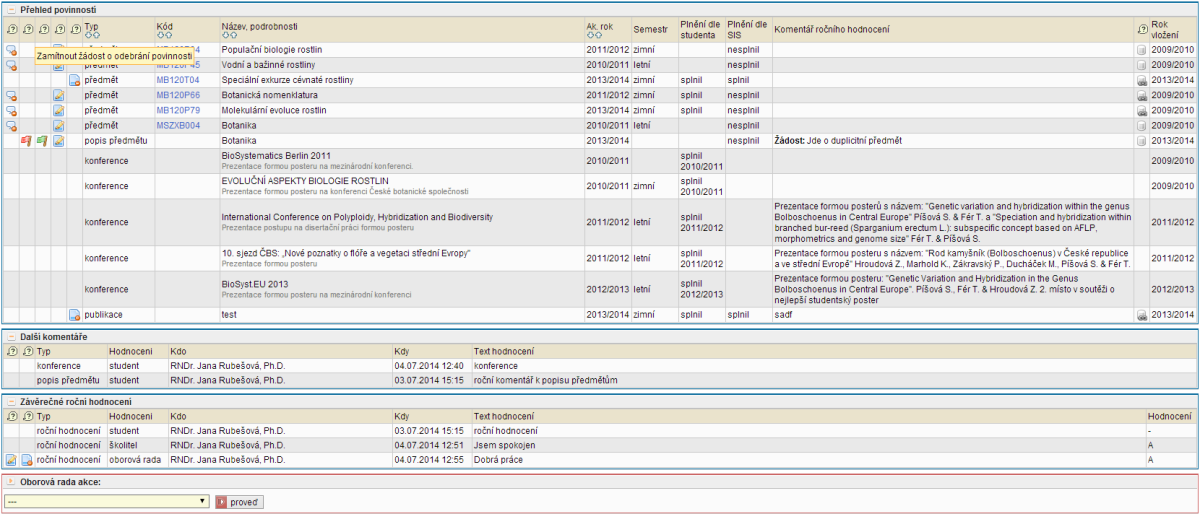Click the proveď button
The height and width of the screenshot is (514, 1200).
coord(239,501)
